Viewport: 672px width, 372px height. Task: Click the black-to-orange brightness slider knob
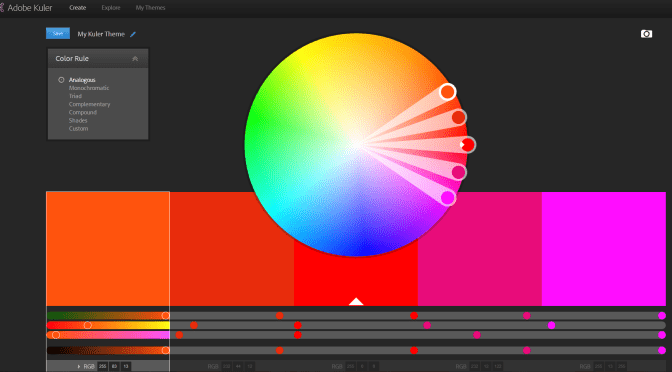point(165,350)
